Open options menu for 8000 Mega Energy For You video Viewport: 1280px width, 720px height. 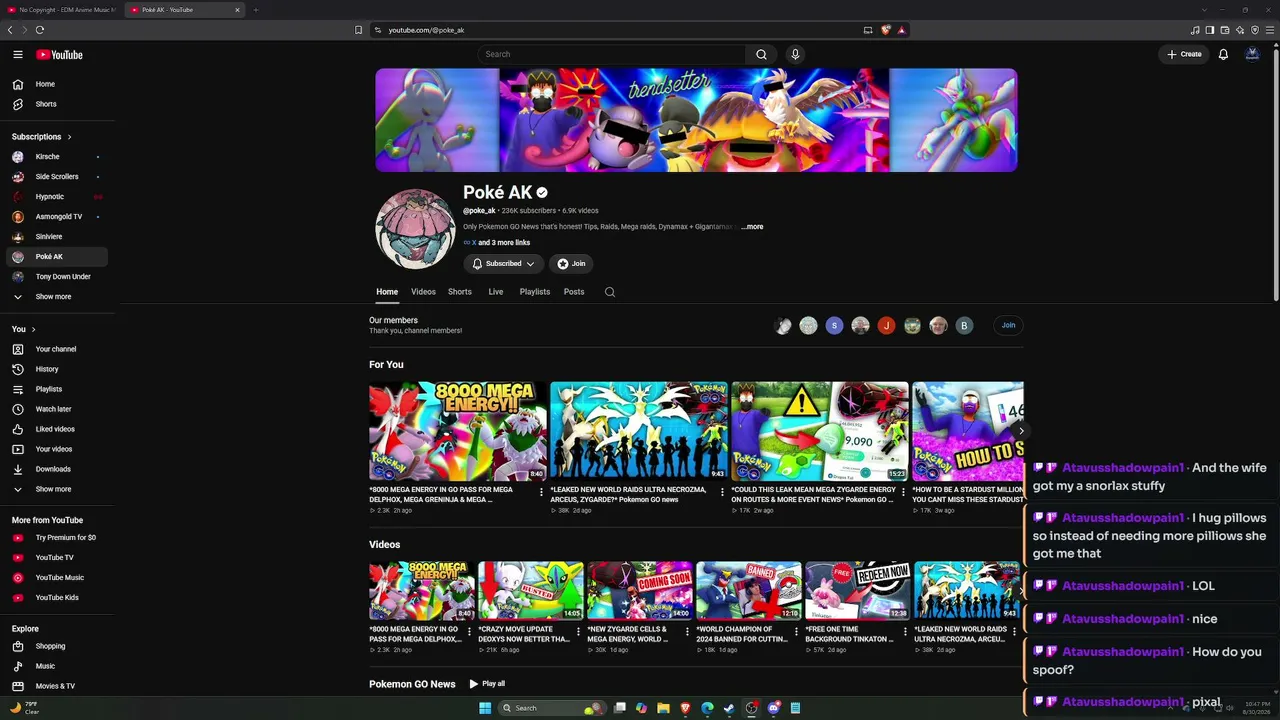[x=542, y=492]
